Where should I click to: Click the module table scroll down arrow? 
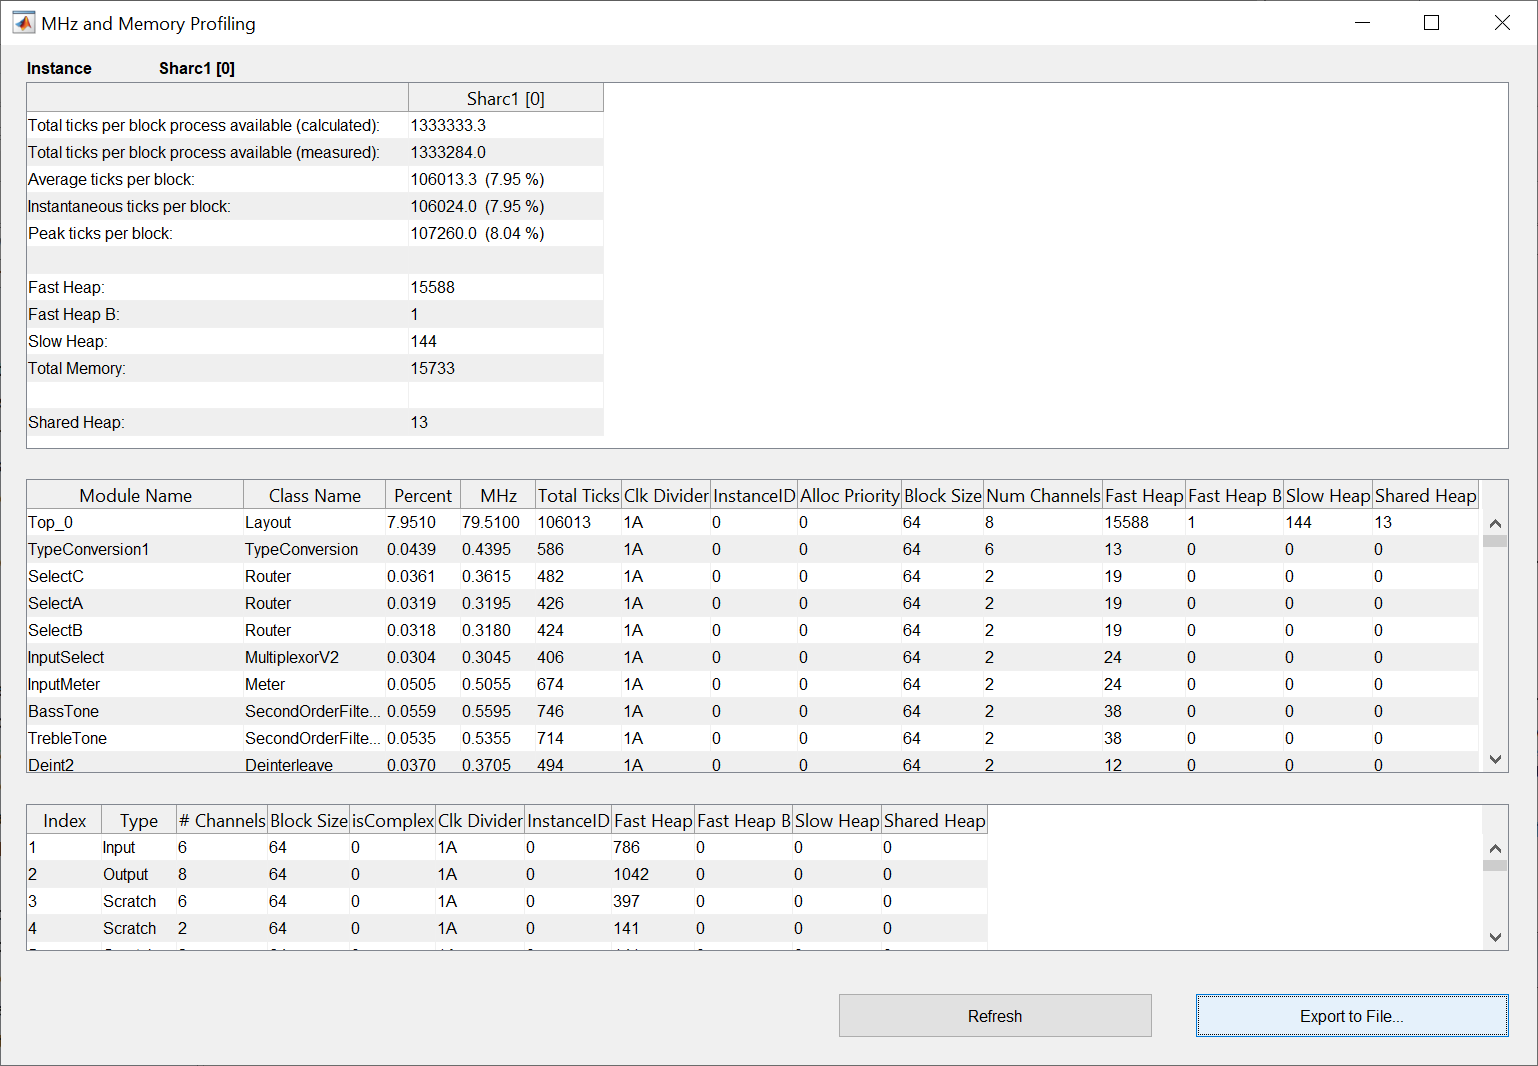point(1495,760)
